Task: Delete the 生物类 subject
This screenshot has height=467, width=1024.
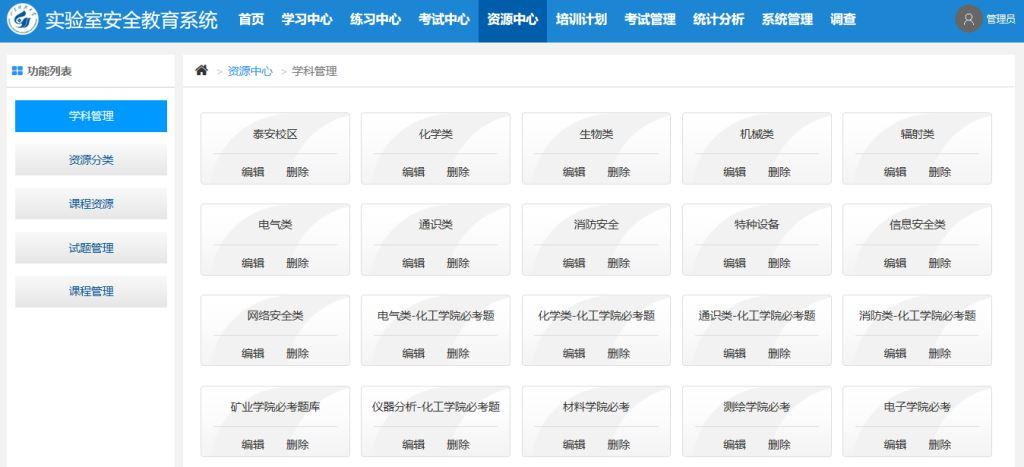Action: point(618,172)
